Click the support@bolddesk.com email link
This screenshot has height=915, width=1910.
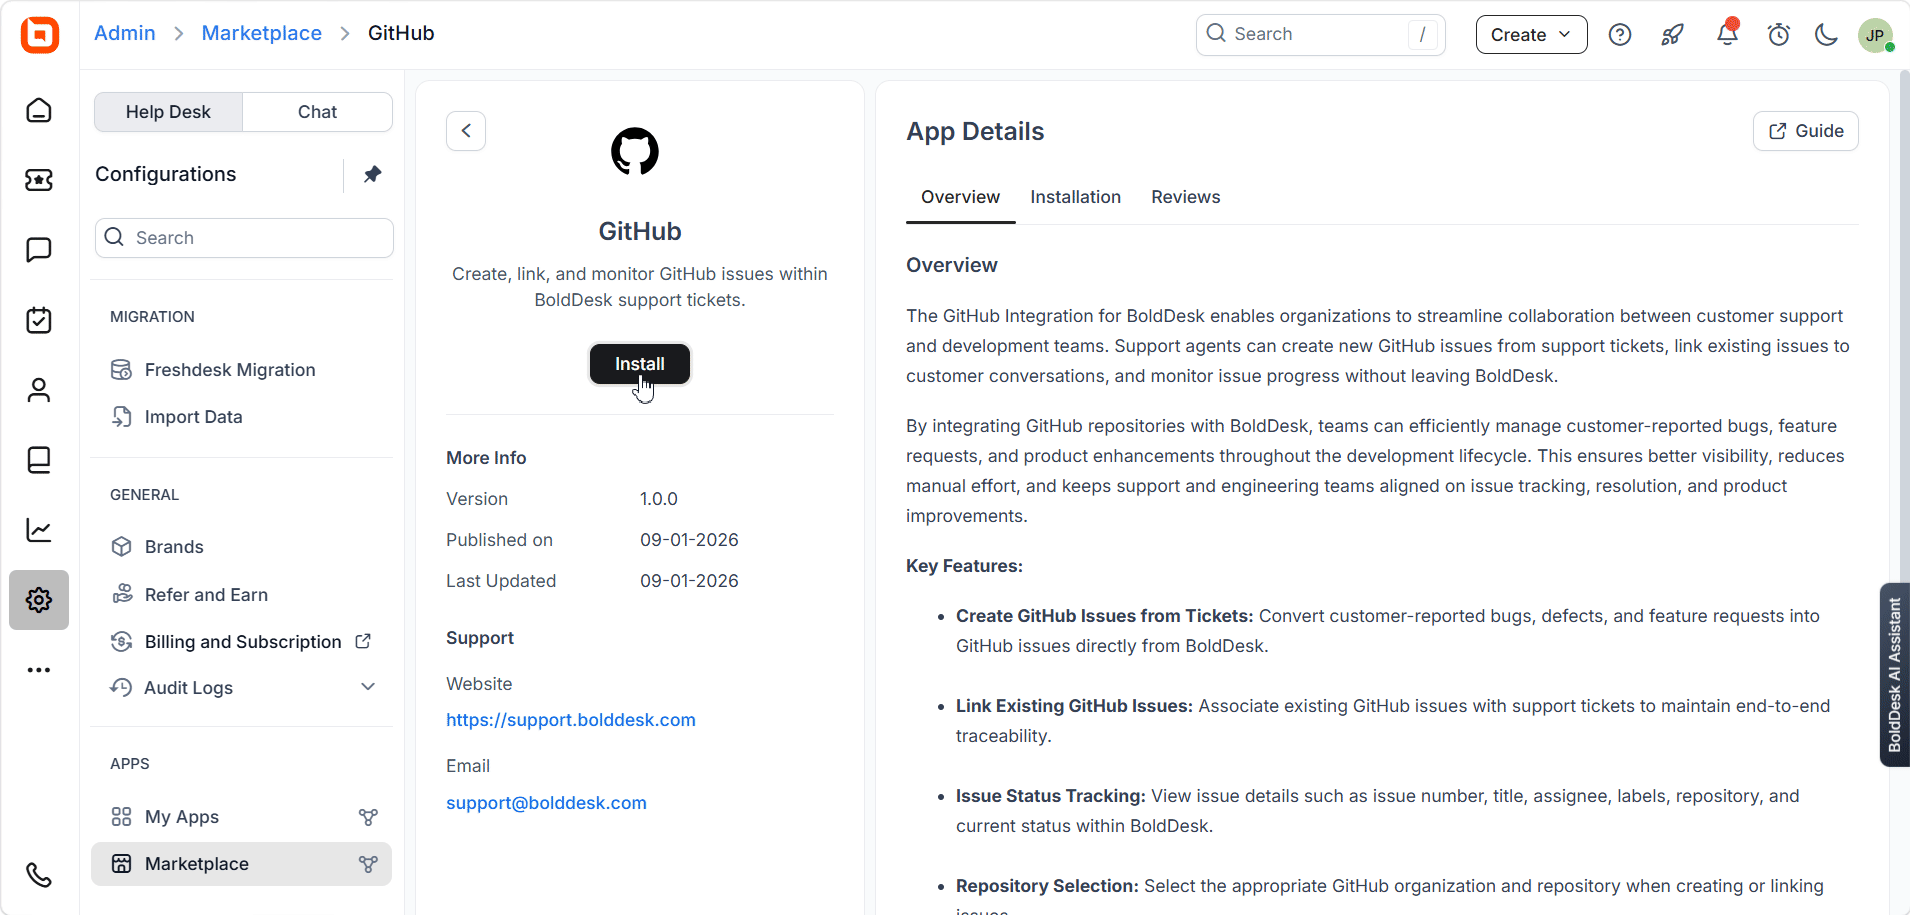point(546,803)
